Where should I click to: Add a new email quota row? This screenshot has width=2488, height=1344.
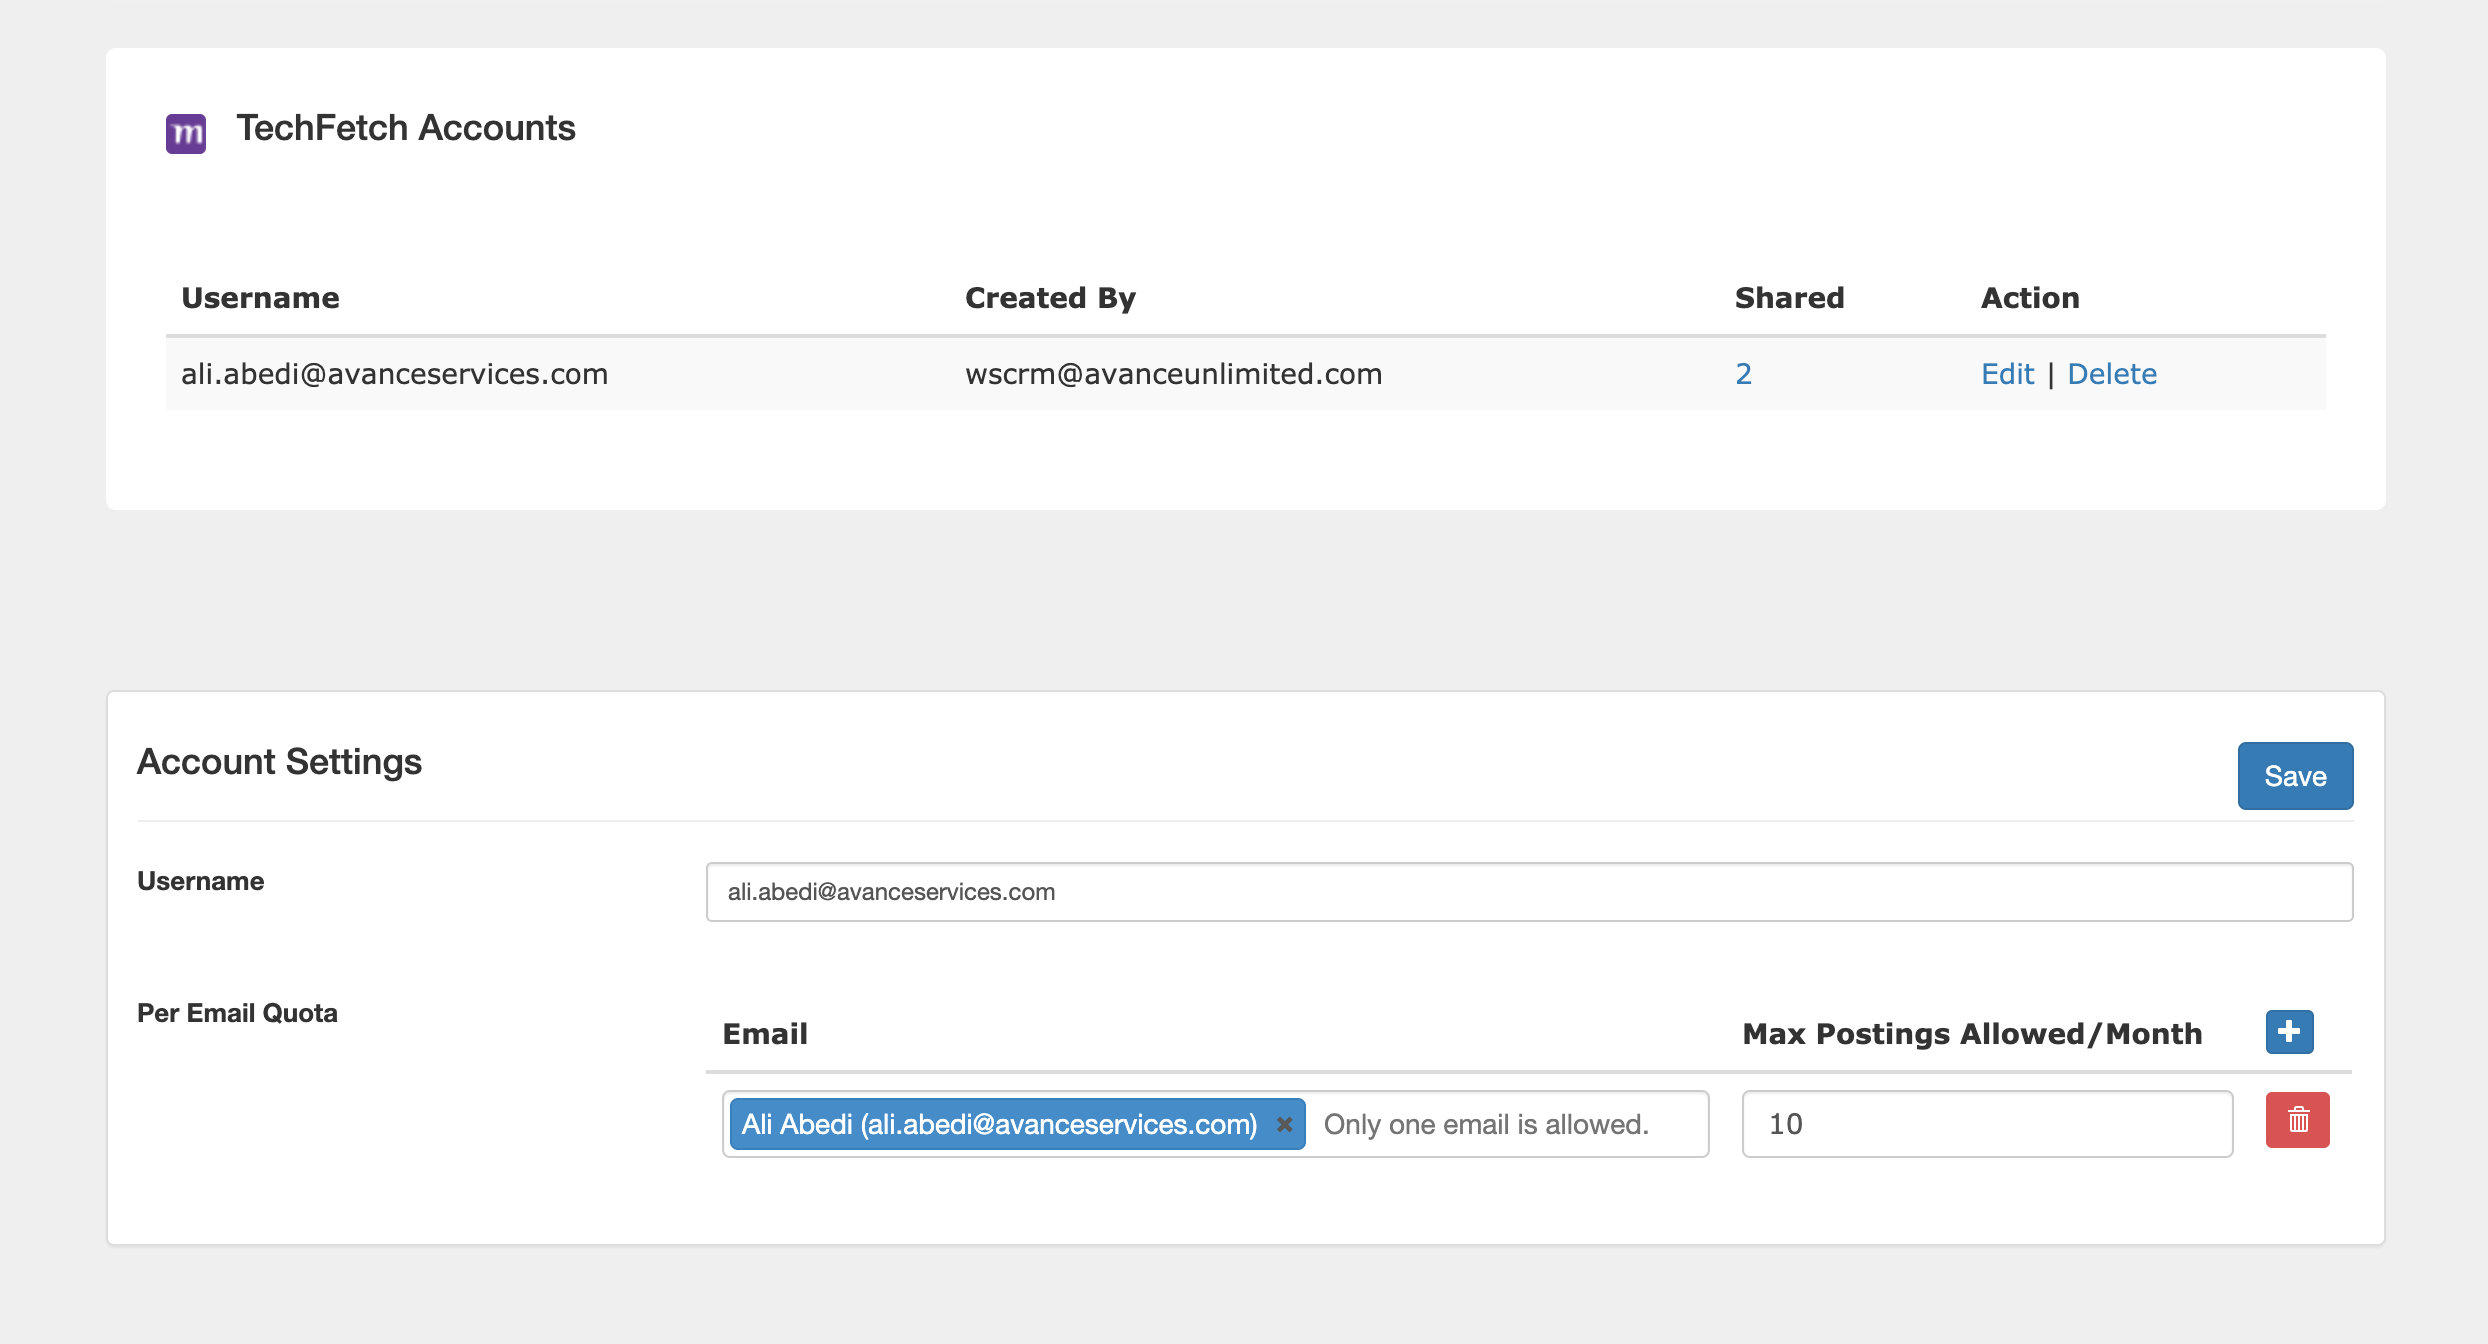[x=2289, y=1032]
